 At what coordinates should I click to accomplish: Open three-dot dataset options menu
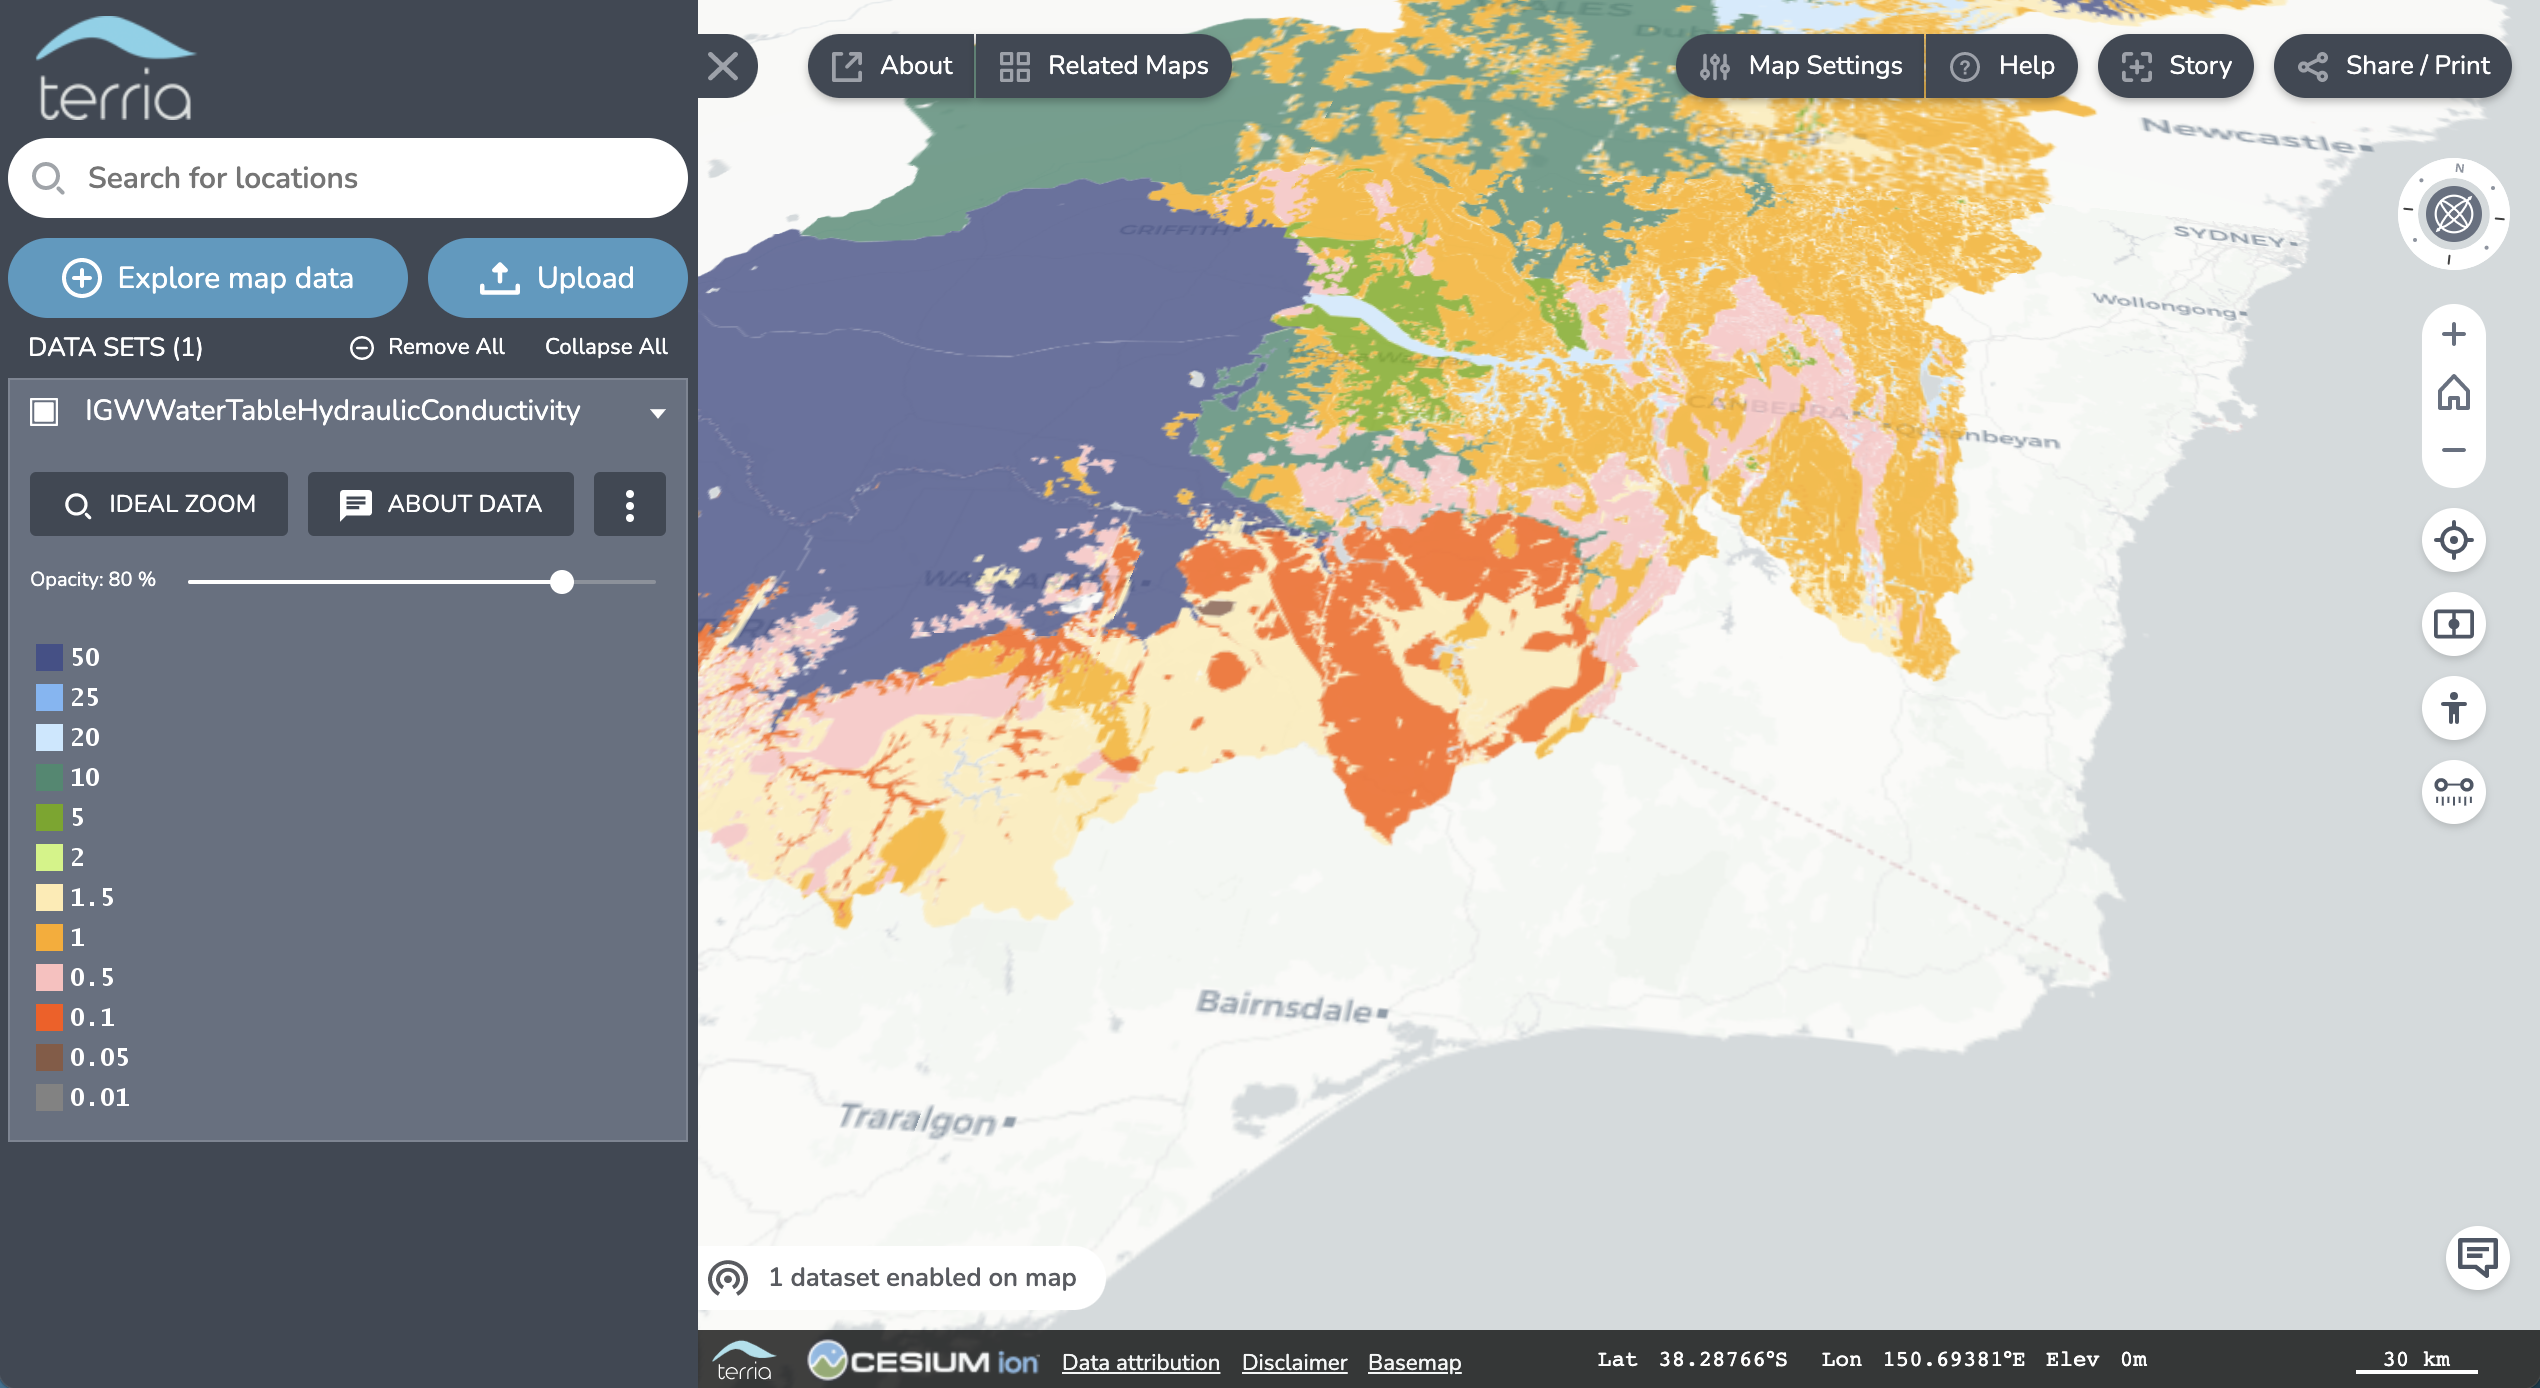tap(629, 504)
